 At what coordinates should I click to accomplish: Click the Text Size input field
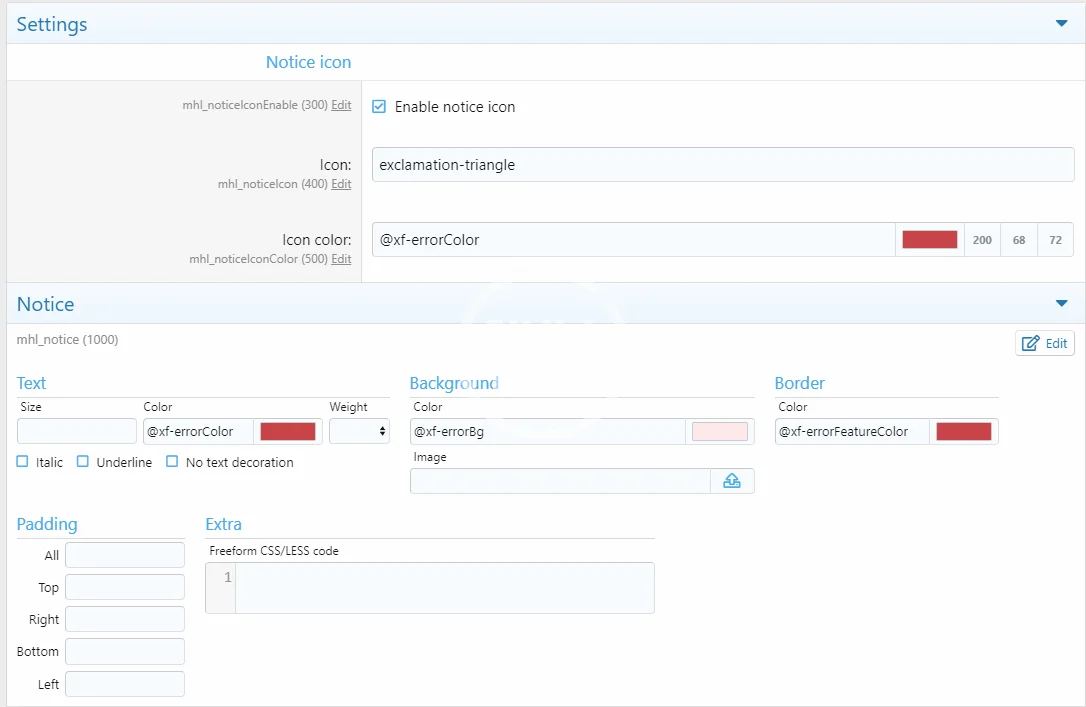pos(76,431)
